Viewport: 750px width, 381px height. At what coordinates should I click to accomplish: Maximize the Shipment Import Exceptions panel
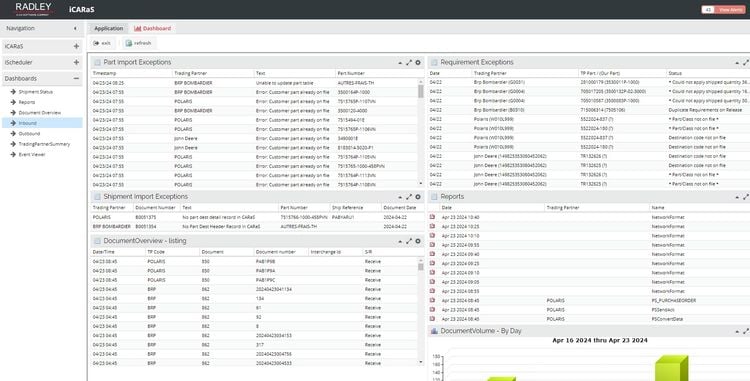click(x=409, y=197)
